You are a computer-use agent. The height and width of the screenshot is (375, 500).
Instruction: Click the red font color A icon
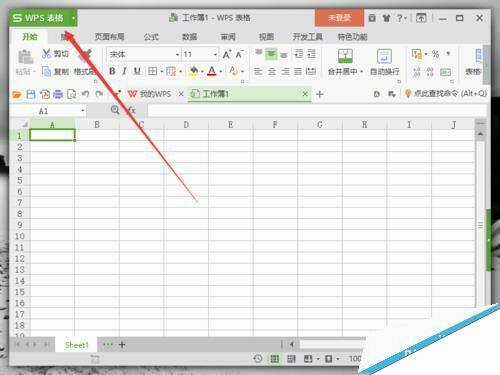coord(212,71)
